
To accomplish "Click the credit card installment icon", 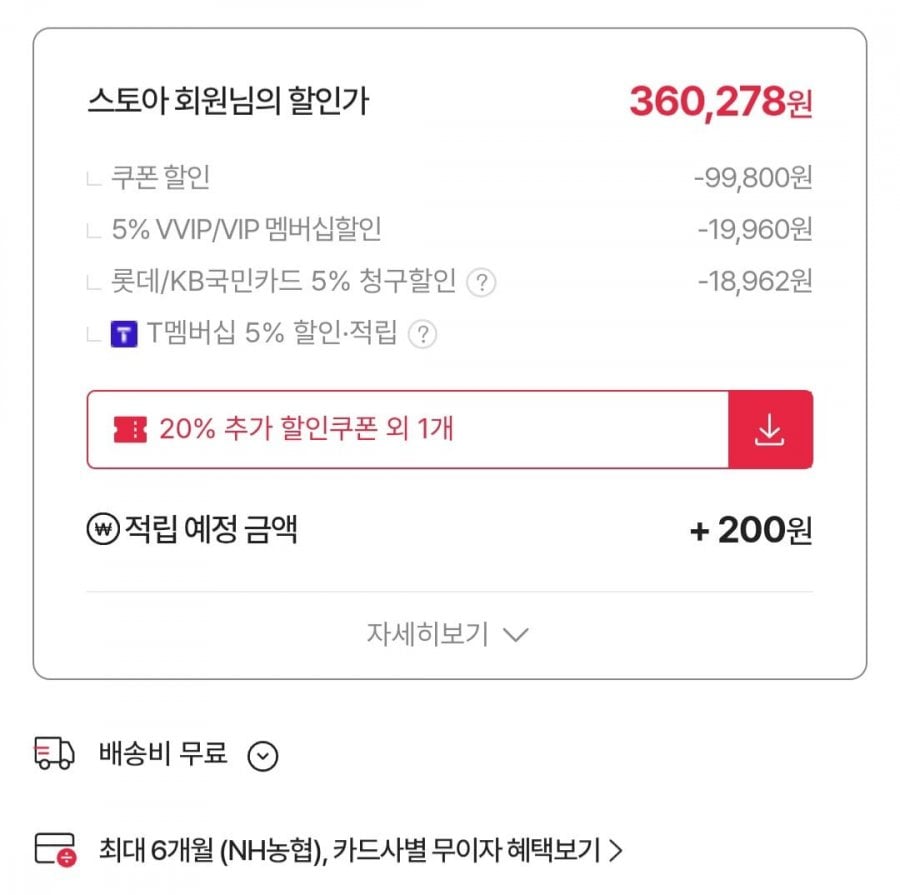I will click(54, 850).
